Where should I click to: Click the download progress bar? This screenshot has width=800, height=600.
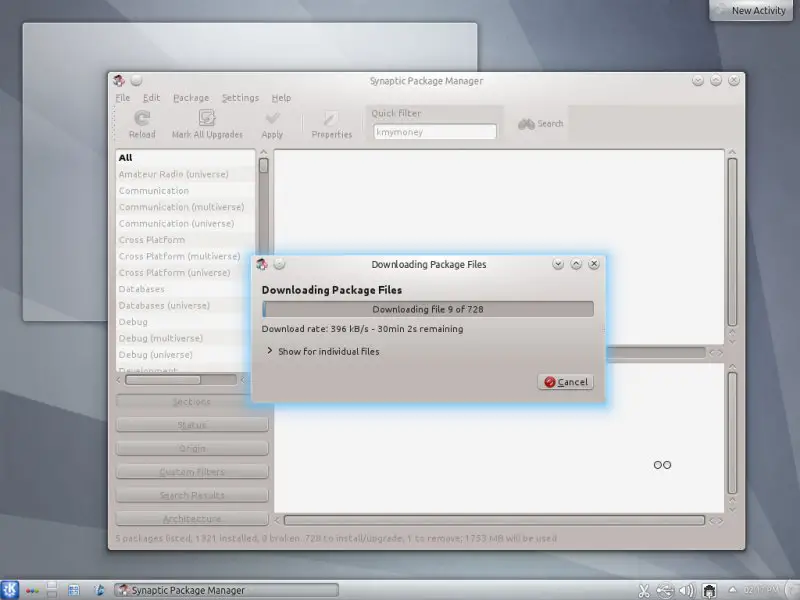click(x=428, y=309)
